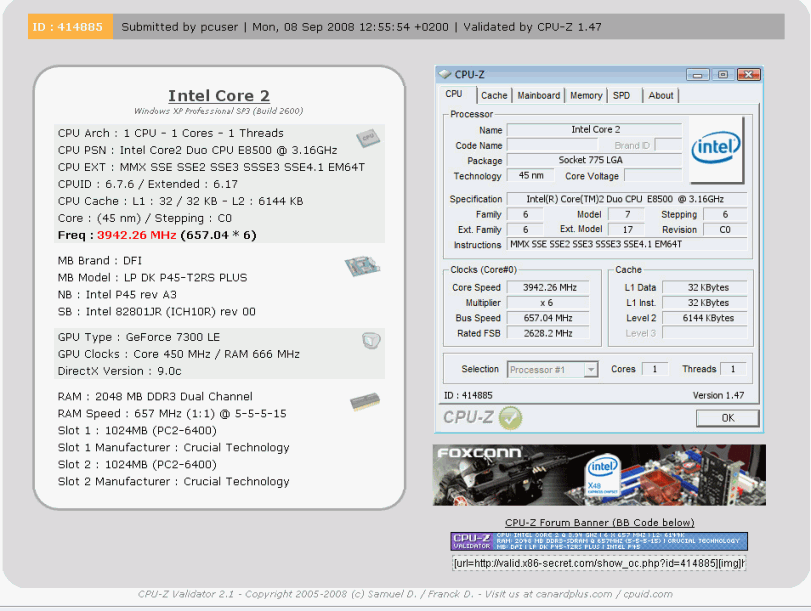811x611 pixels.
Task: Click the 'Submitted by pcuser' header text
Action: tap(179, 27)
